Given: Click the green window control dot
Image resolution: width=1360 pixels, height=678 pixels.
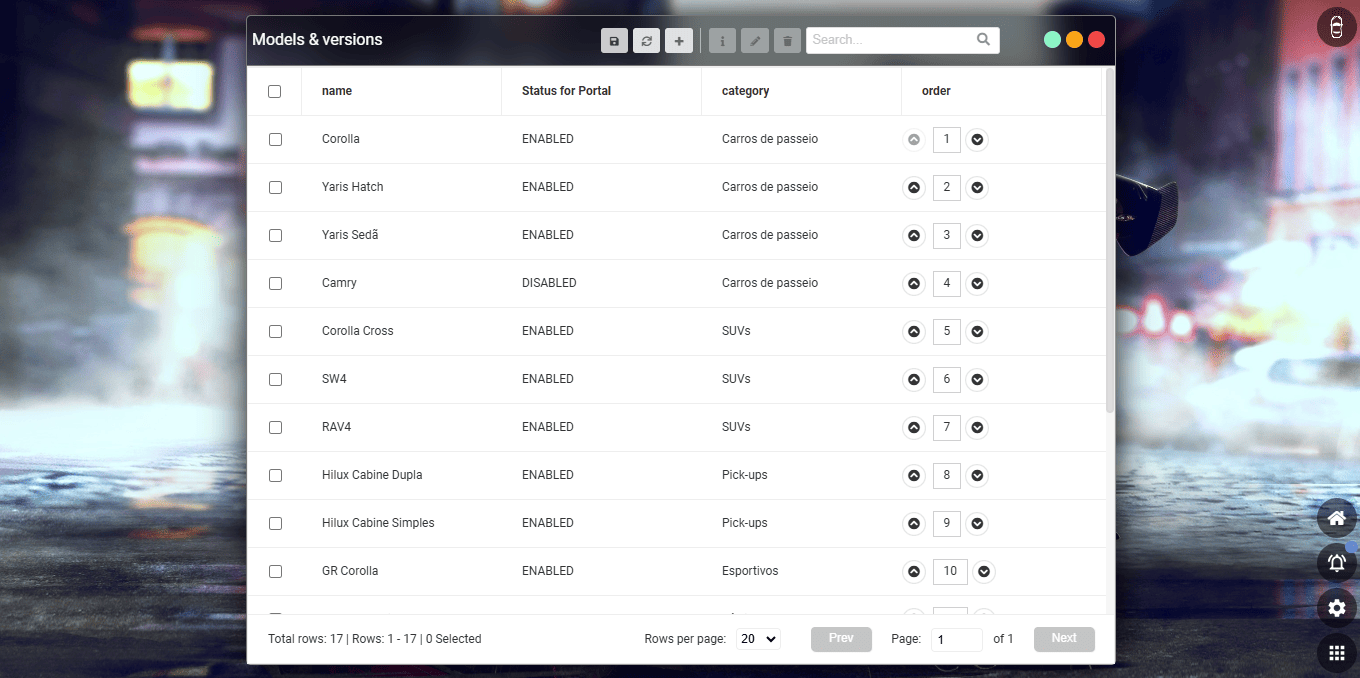Looking at the screenshot, I should pos(1052,40).
